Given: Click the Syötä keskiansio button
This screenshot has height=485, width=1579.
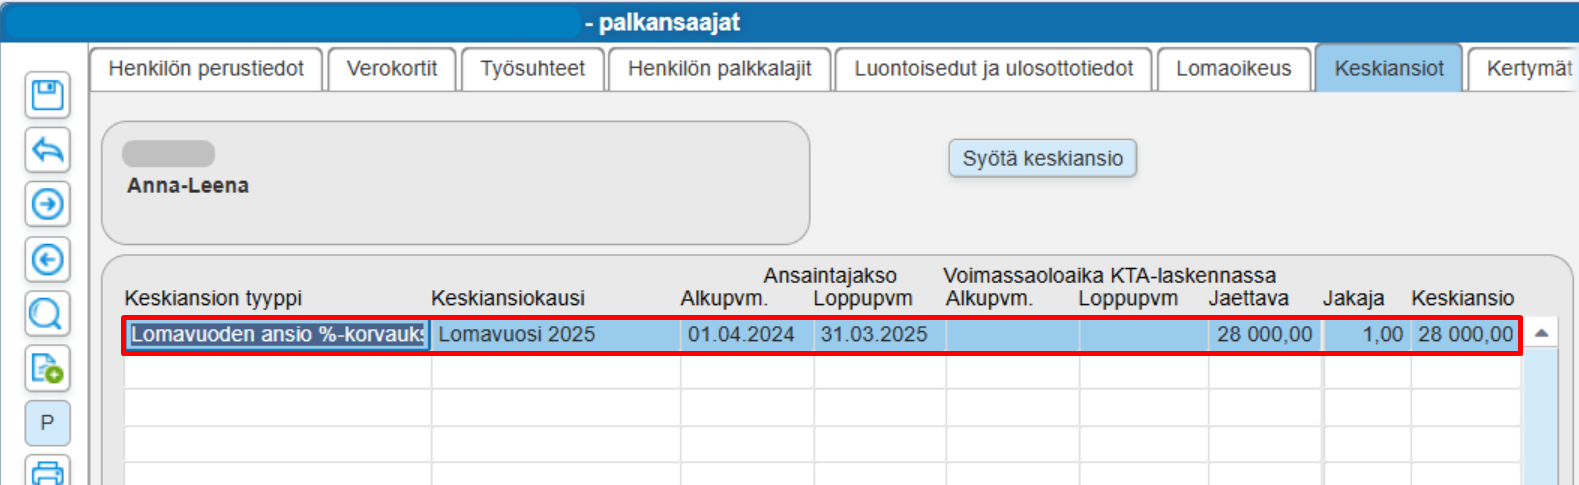Looking at the screenshot, I should click(x=1043, y=158).
